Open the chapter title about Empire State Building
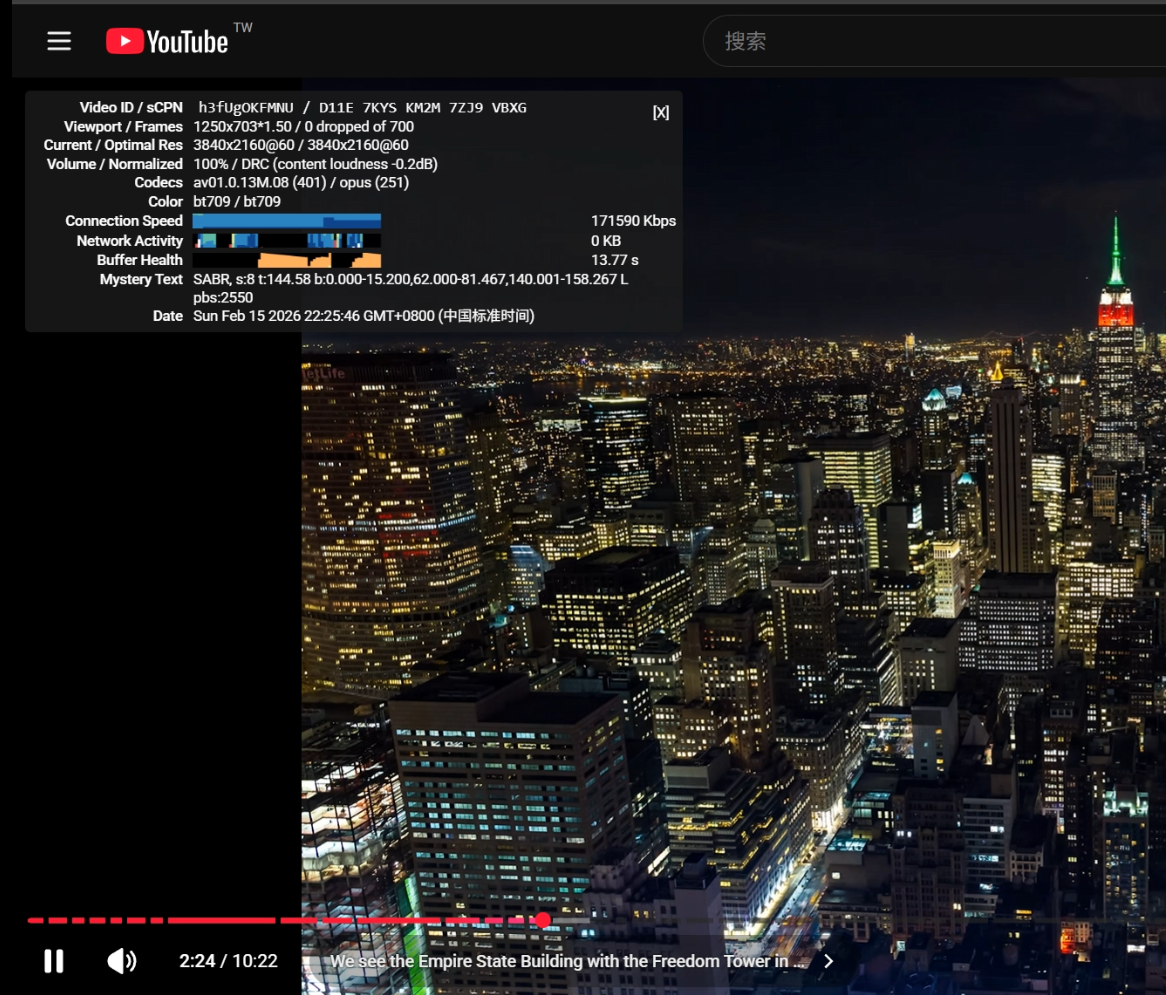 (566, 961)
